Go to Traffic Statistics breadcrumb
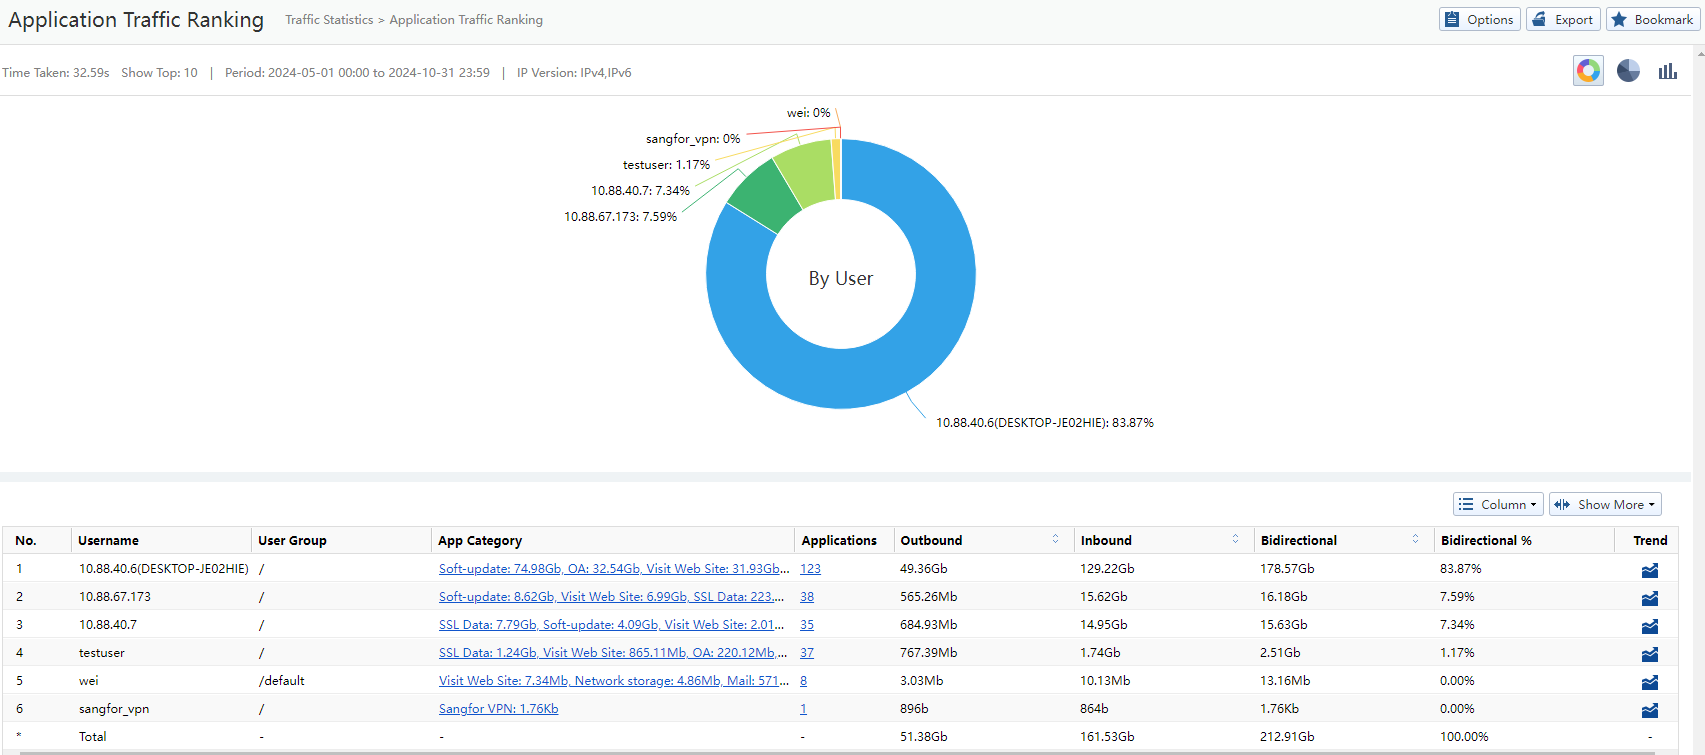The image size is (1705, 755). tap(329, 20)
